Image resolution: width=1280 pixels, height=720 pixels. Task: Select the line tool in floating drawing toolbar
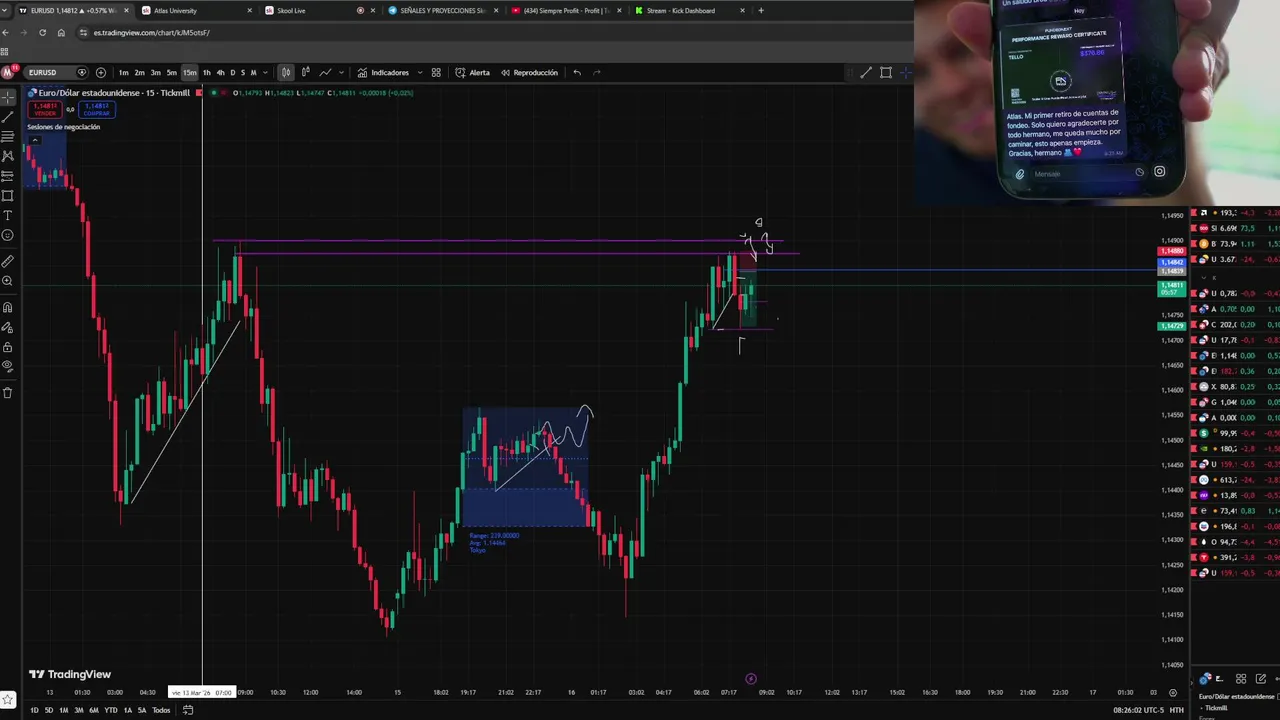coord(866,72)
